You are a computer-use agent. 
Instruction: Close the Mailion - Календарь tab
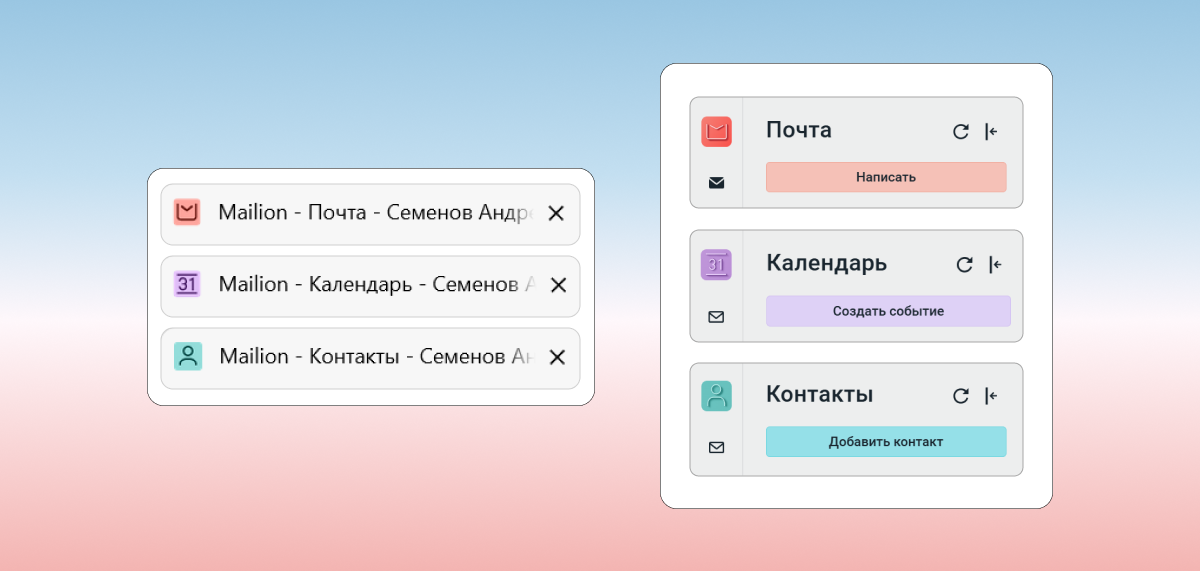[558, 285]
